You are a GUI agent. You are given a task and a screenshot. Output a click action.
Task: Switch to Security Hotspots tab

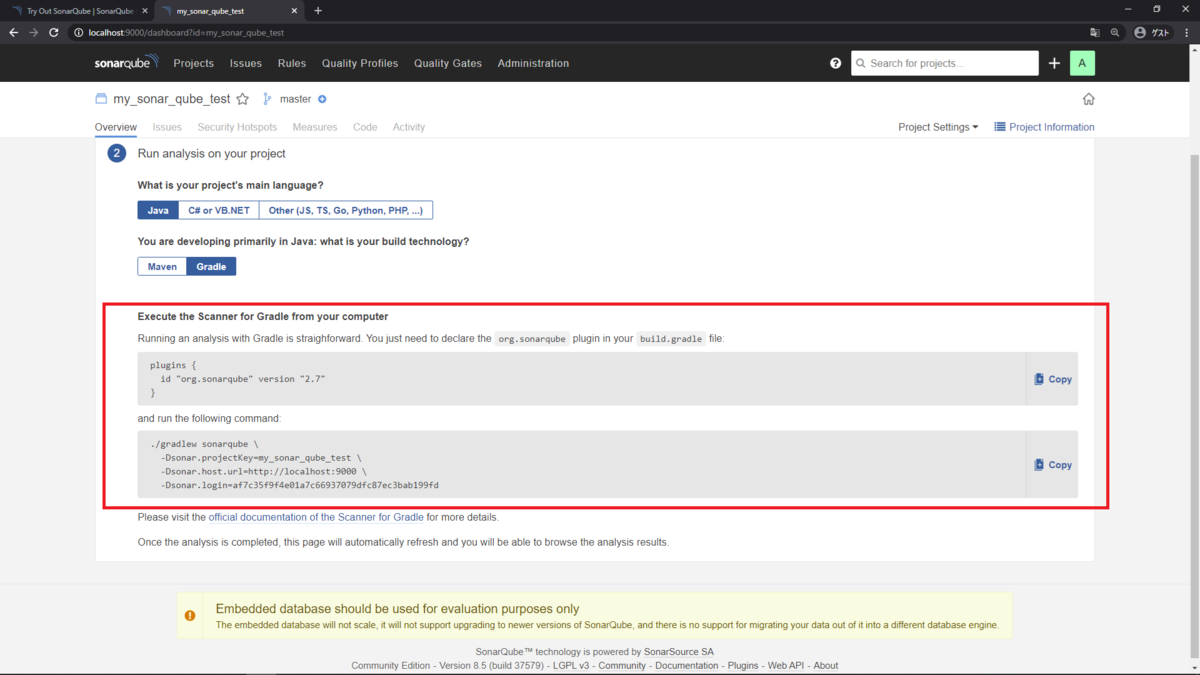click(237, 127)
